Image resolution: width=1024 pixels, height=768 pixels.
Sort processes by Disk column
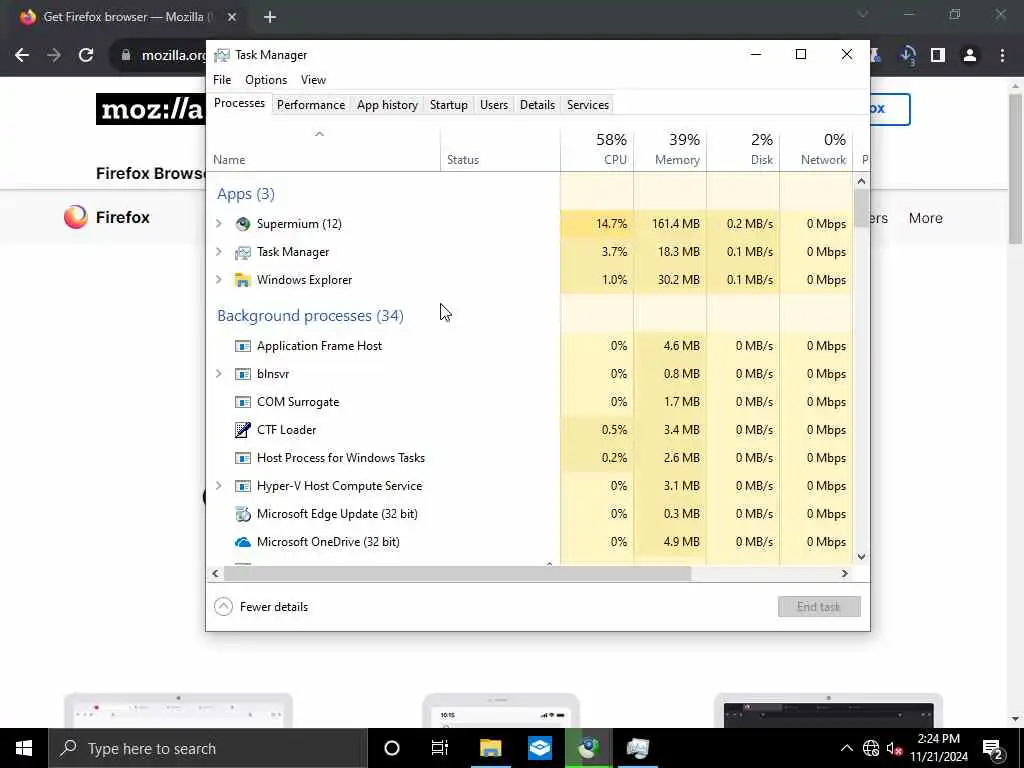pos(743,150)
